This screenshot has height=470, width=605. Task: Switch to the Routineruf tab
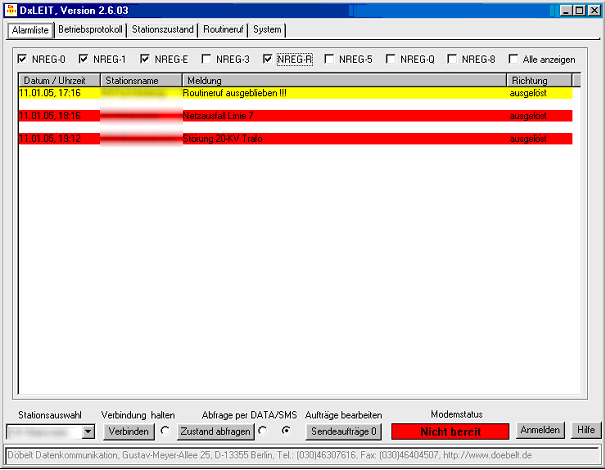(223, 30)
